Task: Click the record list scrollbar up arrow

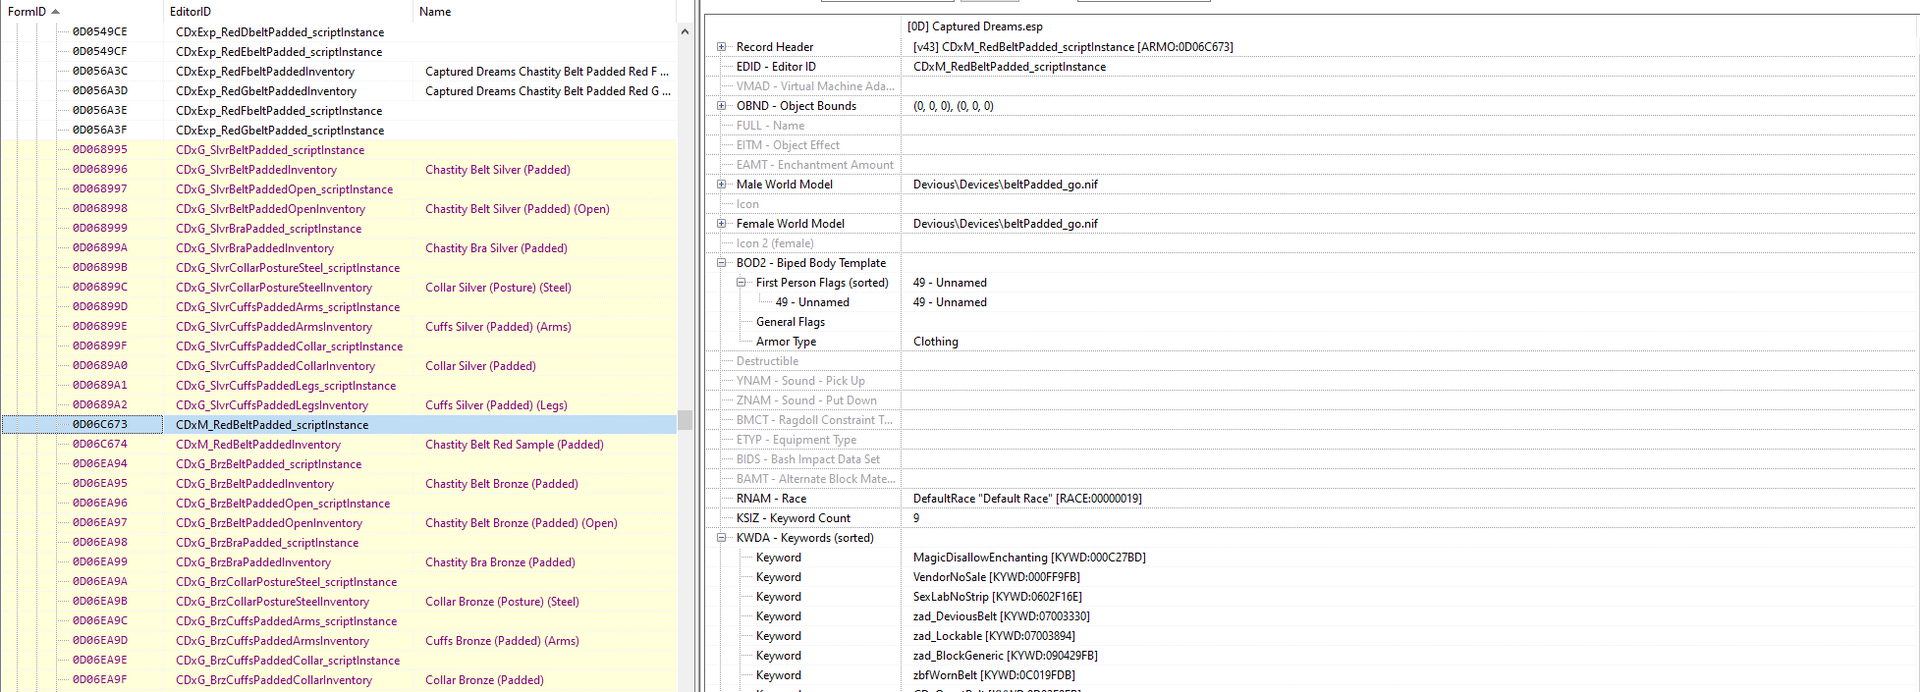Action: pos(685,32)
